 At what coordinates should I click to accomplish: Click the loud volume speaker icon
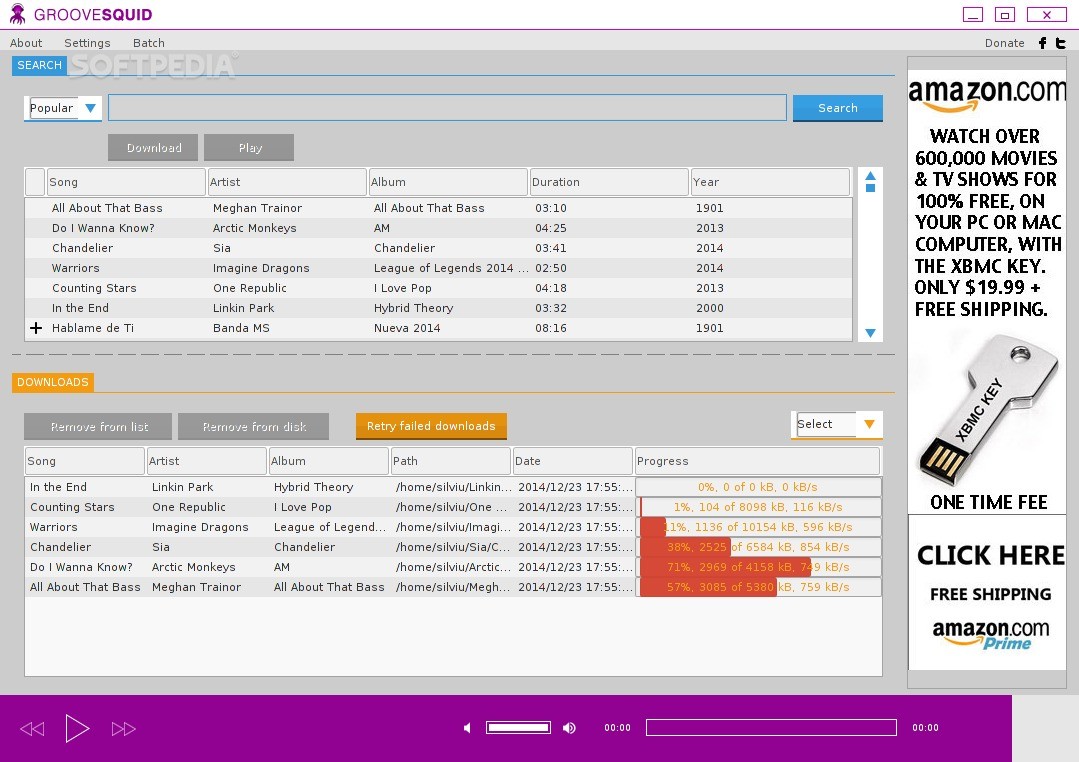tap(570, 728)
